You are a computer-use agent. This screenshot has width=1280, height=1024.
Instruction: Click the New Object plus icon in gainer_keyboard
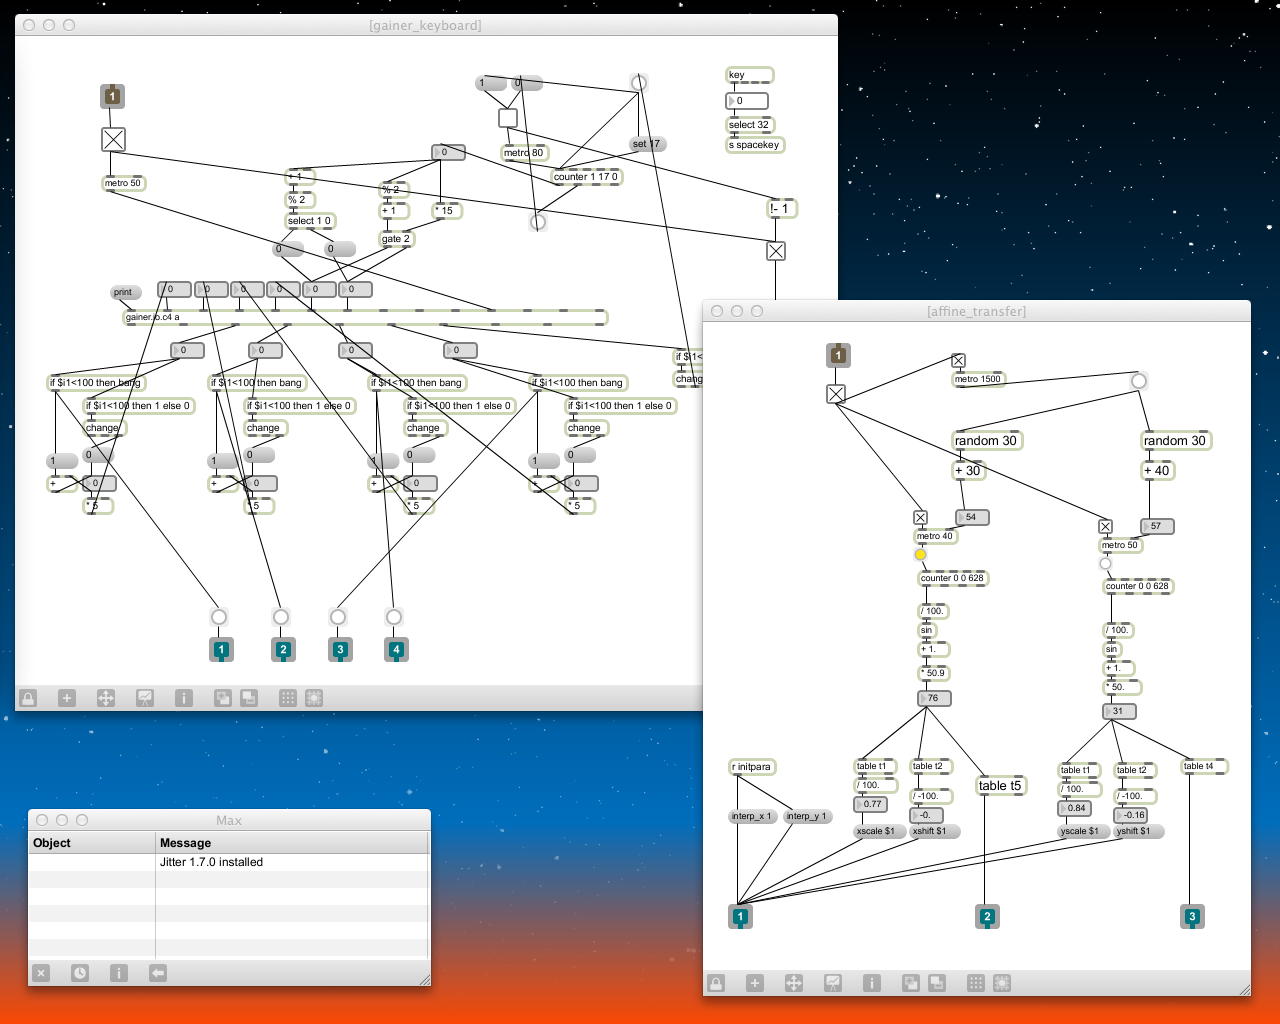[x=66, y=698]
